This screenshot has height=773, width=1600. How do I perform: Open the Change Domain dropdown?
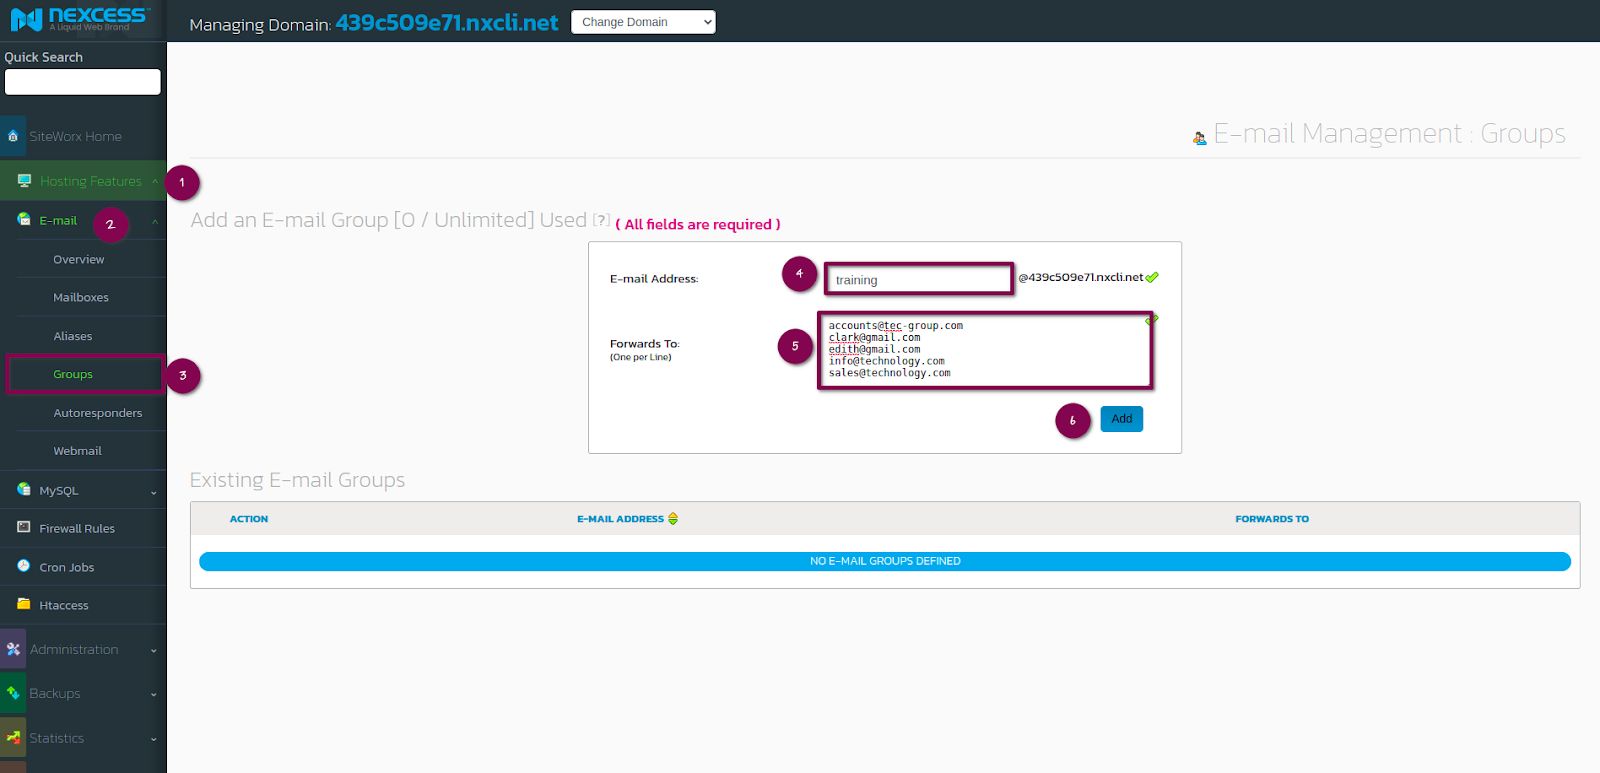point(643,22)
